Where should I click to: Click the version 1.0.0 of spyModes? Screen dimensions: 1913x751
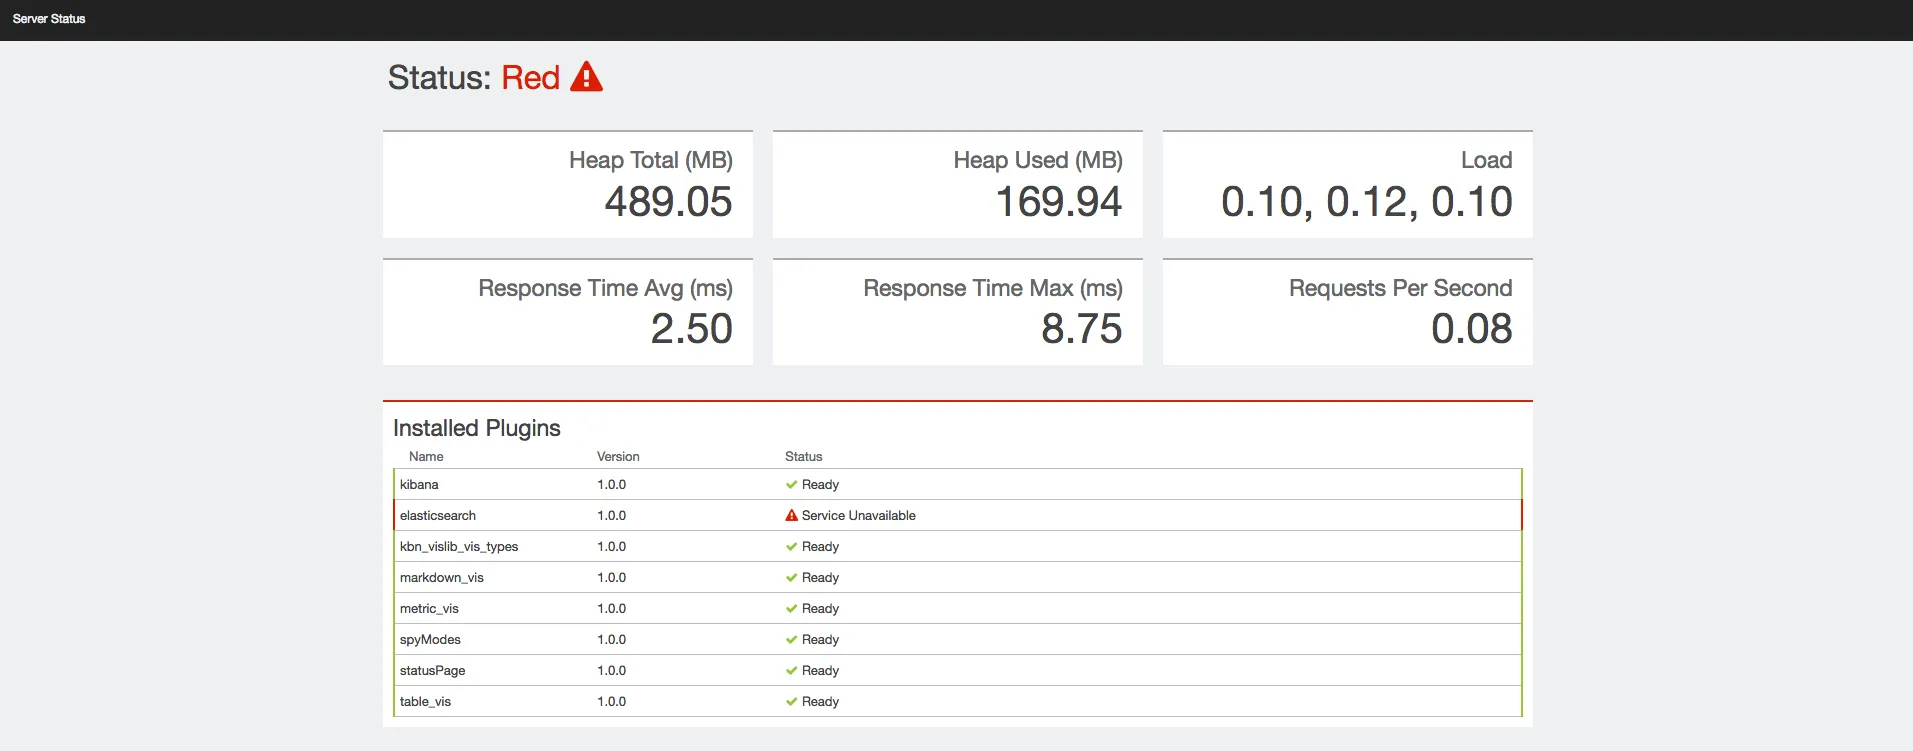pos(612,640)
